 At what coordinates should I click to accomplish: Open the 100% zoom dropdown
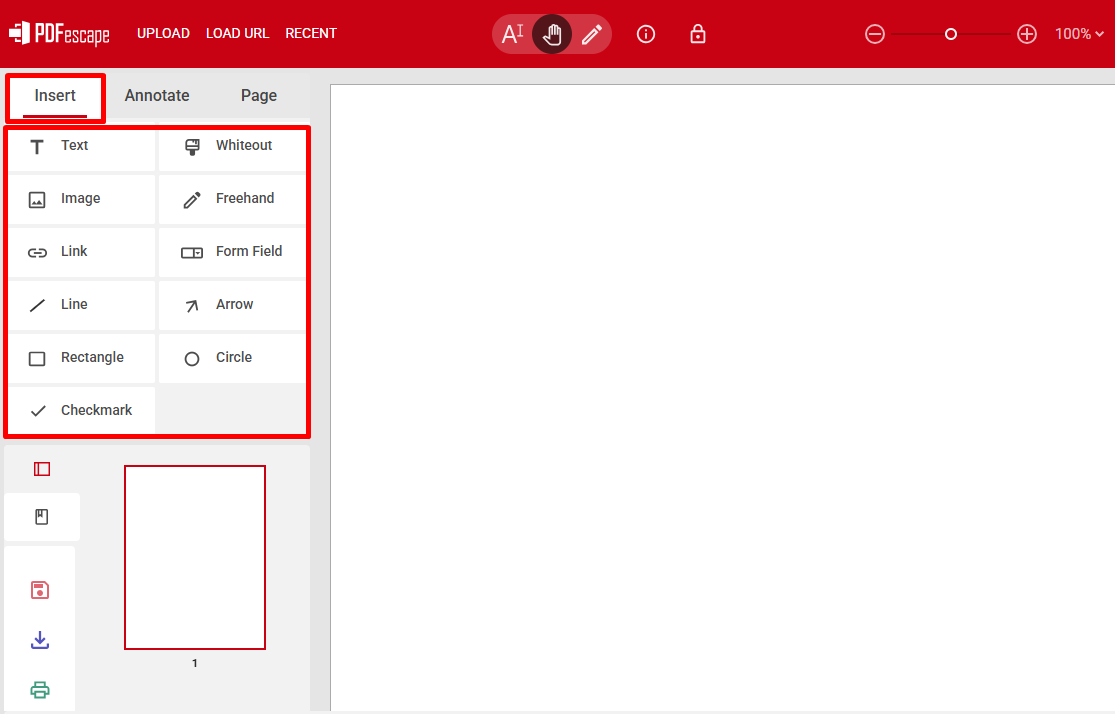(x=1079, y=34)
